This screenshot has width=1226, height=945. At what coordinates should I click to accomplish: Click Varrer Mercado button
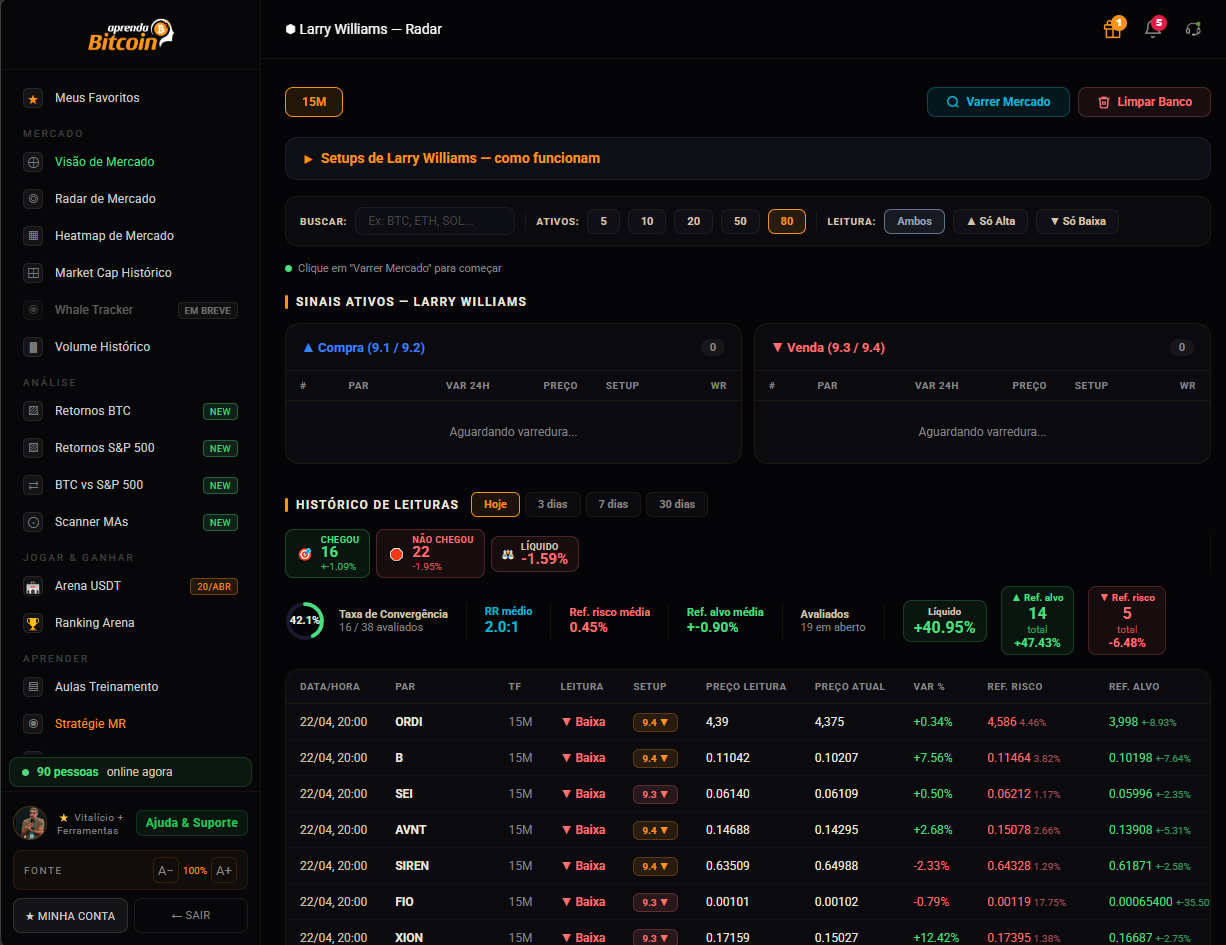point(998,102)
